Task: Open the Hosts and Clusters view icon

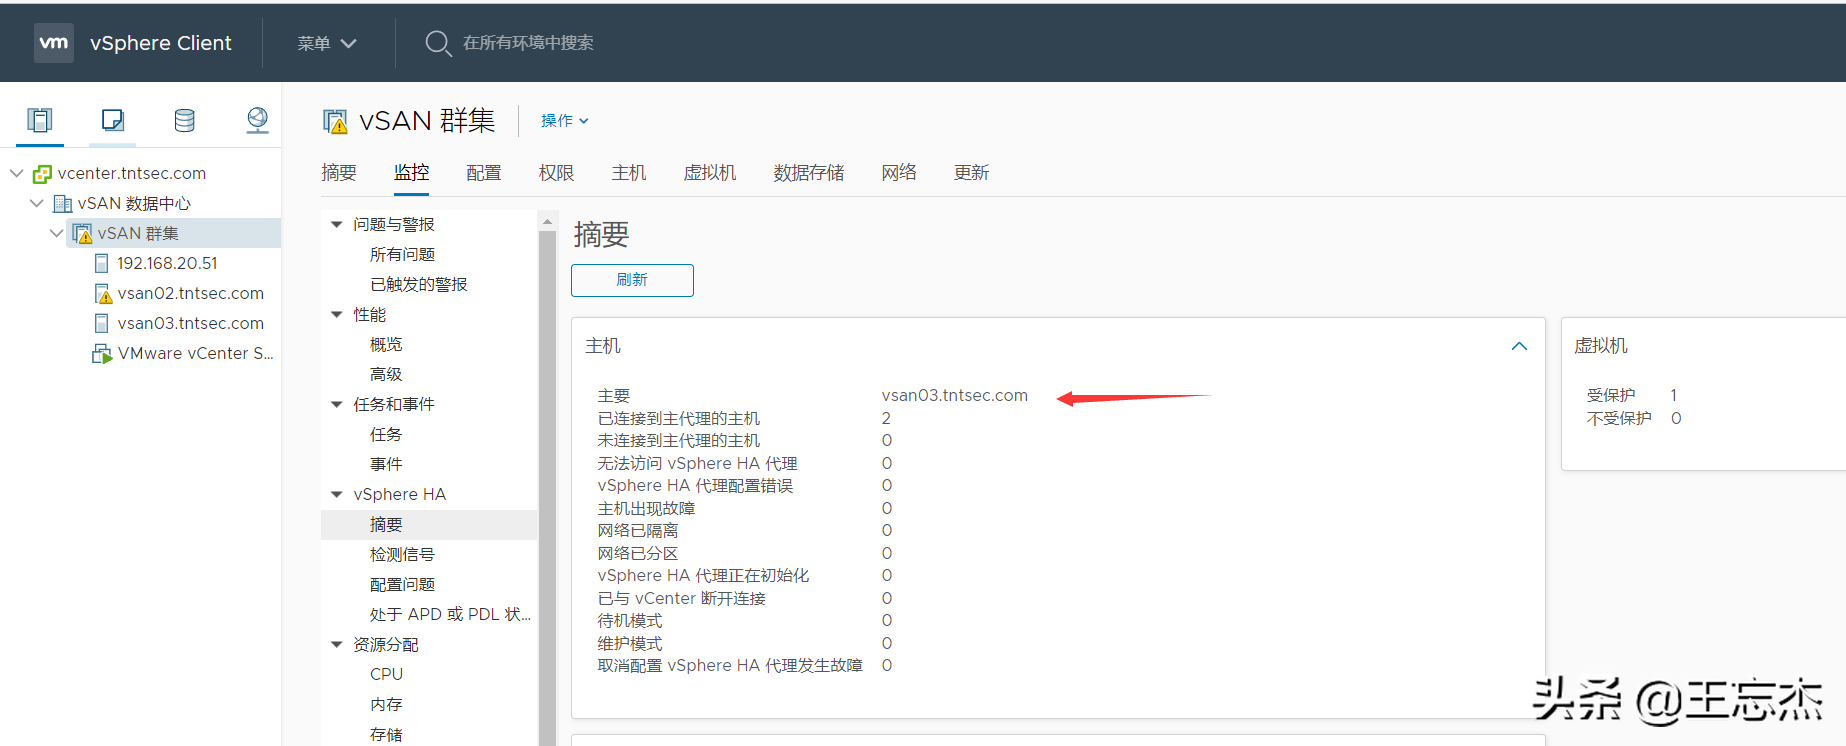Action: [x=40, y=121]
